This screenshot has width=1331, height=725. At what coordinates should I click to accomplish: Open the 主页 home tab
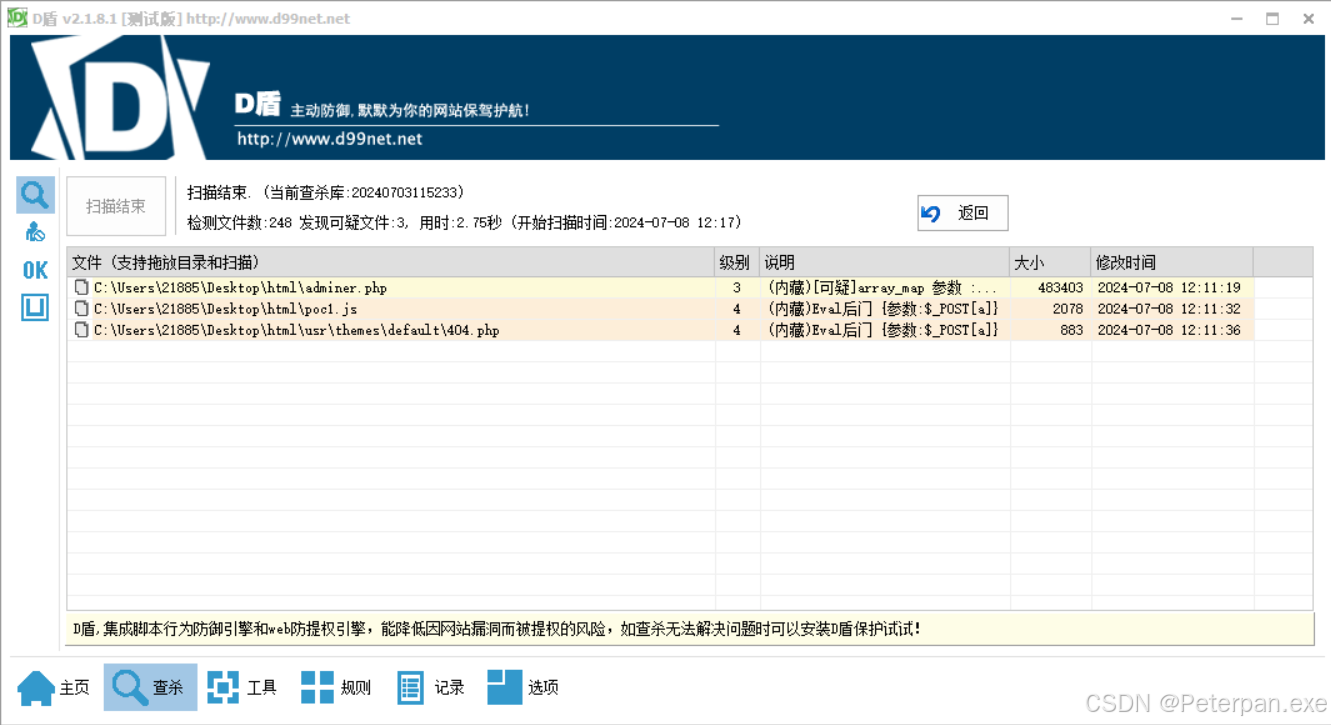click(54, 687)
